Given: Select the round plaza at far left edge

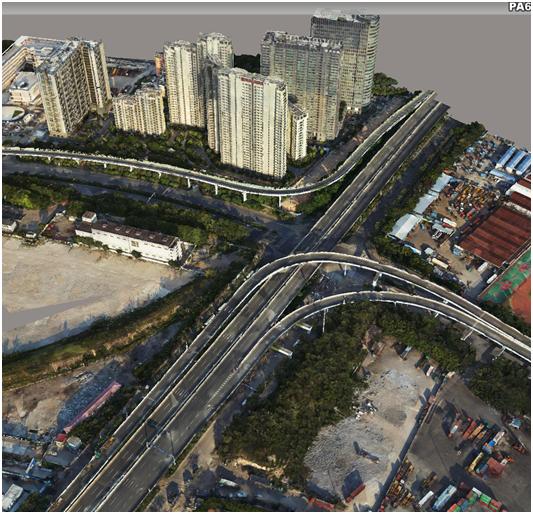Looking at the screenshot, I should pyautogui.click(x=13, y=113).
